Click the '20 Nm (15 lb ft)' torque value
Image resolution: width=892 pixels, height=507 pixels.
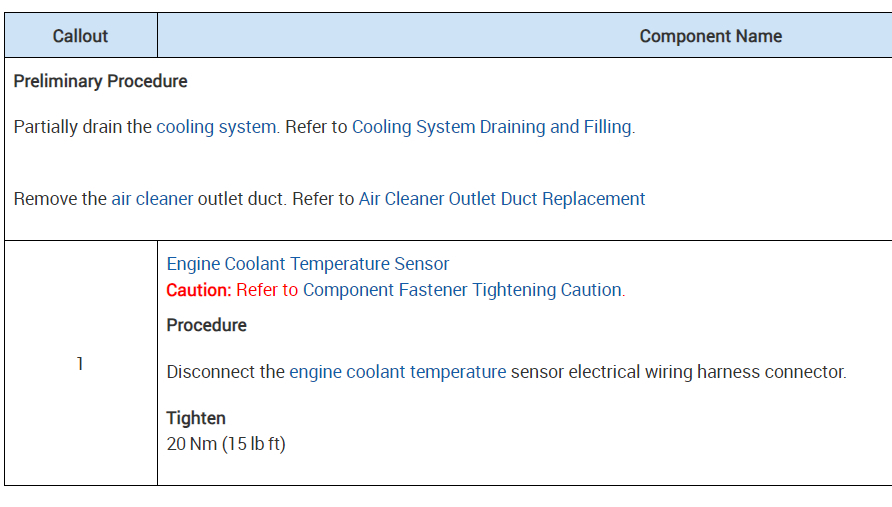click(x=226, y=443)
